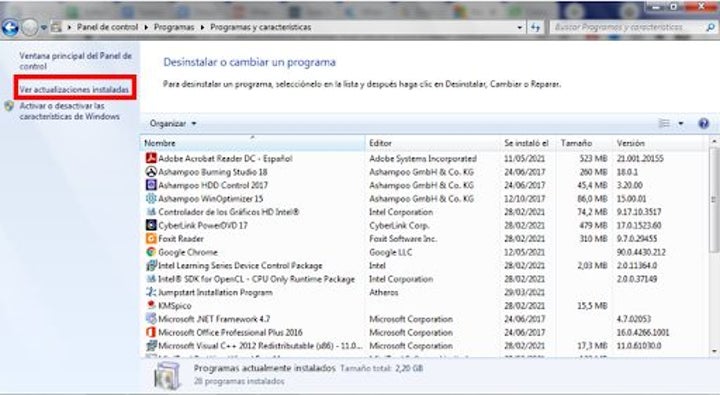Click the Jumpstart Installation Program icon
The width and height of the screenshot is (720, 395).
click(151, 292)
